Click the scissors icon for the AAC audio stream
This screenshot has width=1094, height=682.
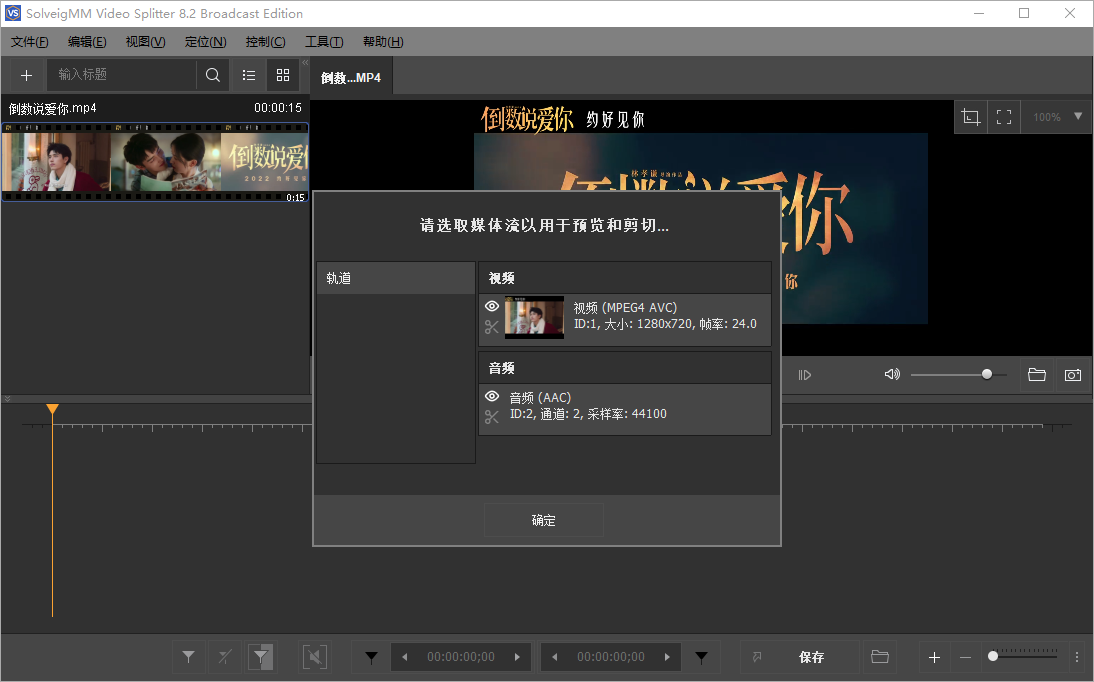[492, 416]
